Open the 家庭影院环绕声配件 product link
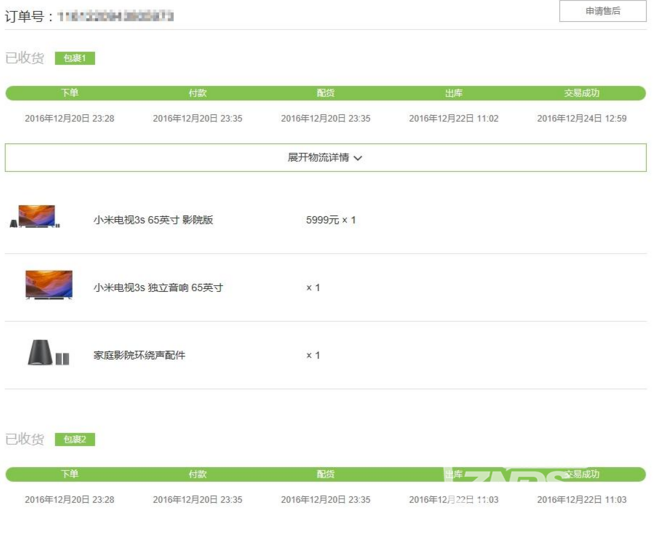 coord(140,355)
